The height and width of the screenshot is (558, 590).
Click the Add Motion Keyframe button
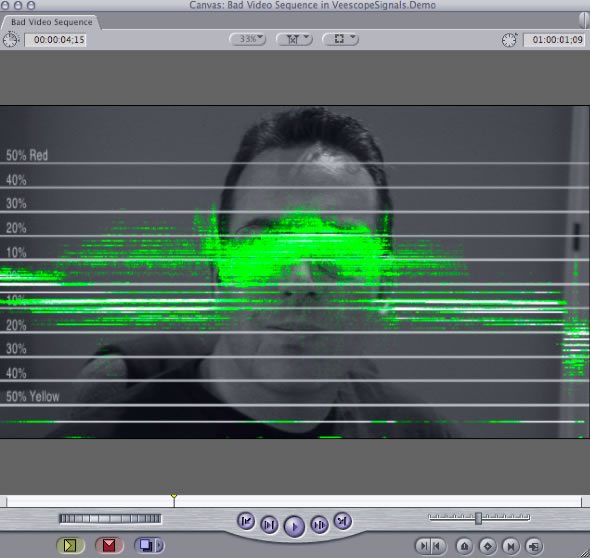488,546
